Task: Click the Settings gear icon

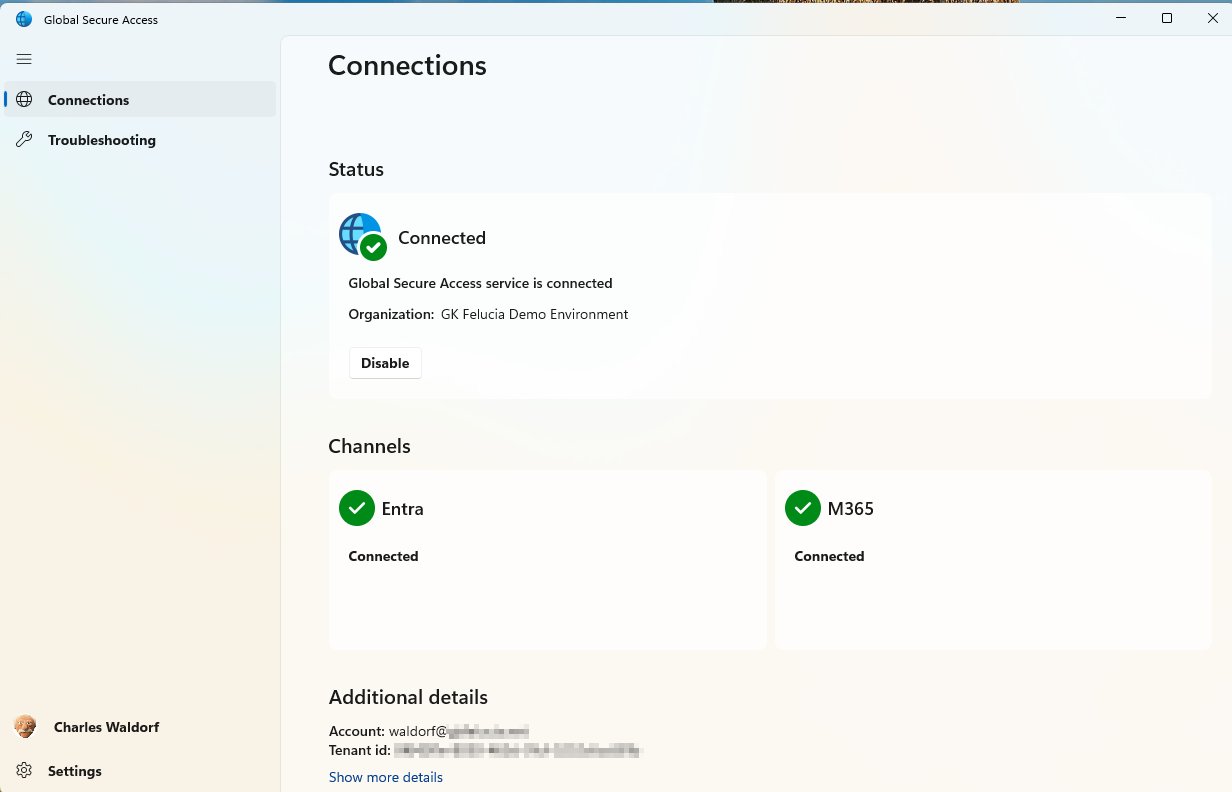Action: click(24, 771)
